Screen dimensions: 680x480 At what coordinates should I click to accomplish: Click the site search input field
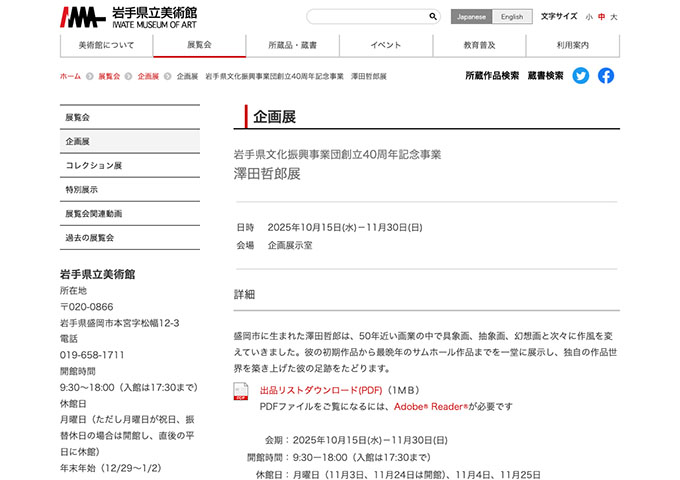[x=366, y=17]
